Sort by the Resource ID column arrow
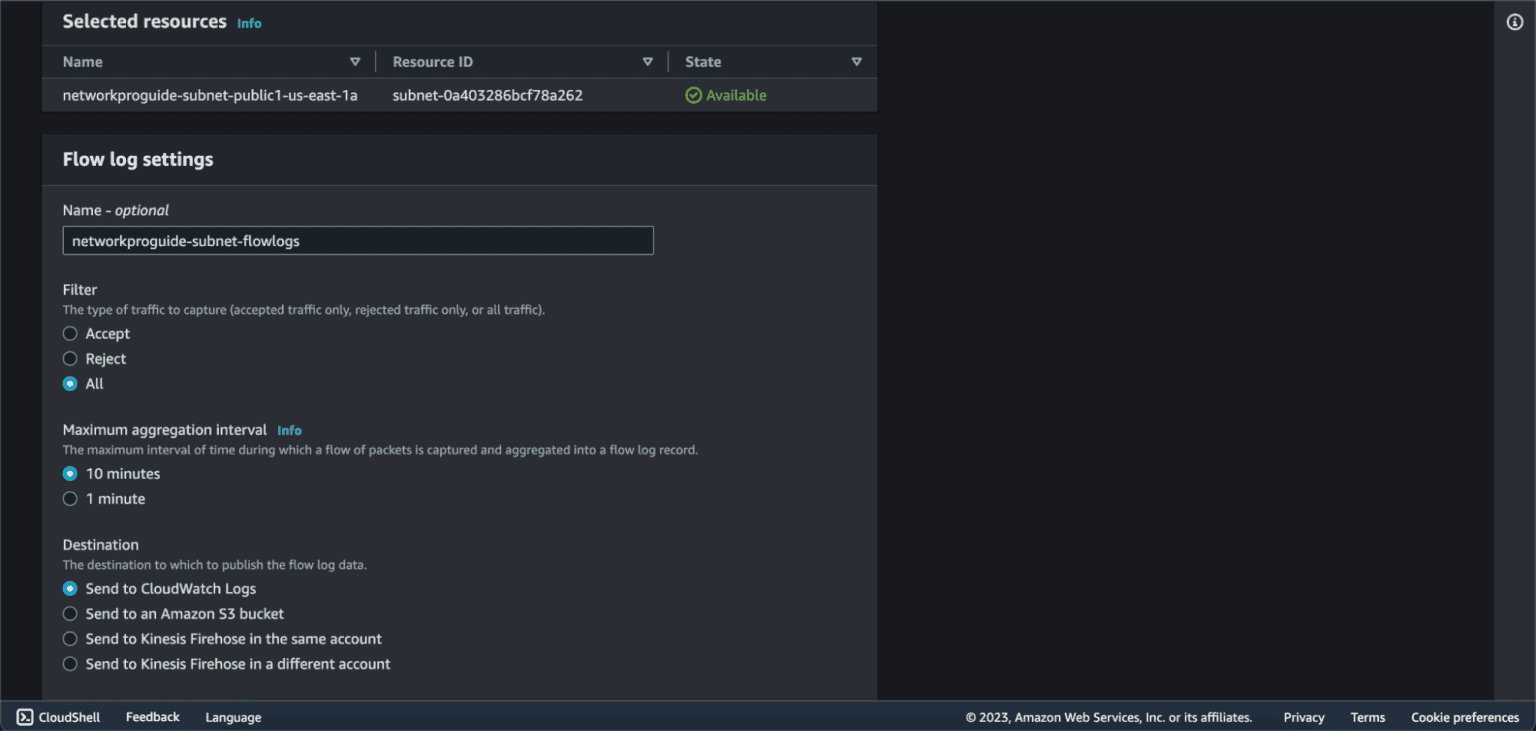 coord(647,62)
